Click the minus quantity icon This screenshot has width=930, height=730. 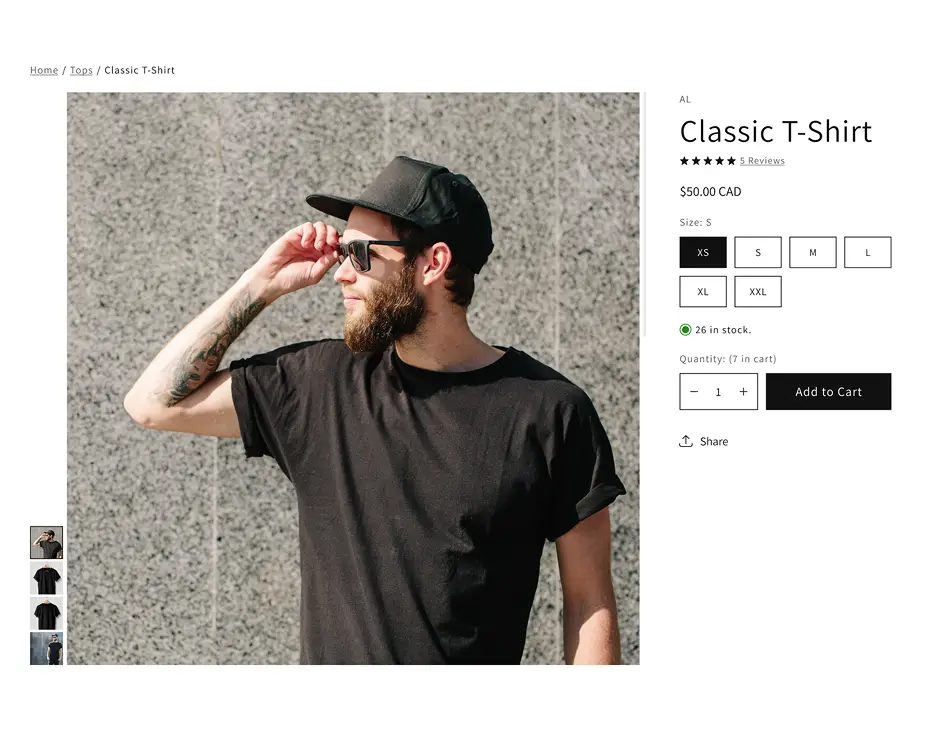pos(694,391)
